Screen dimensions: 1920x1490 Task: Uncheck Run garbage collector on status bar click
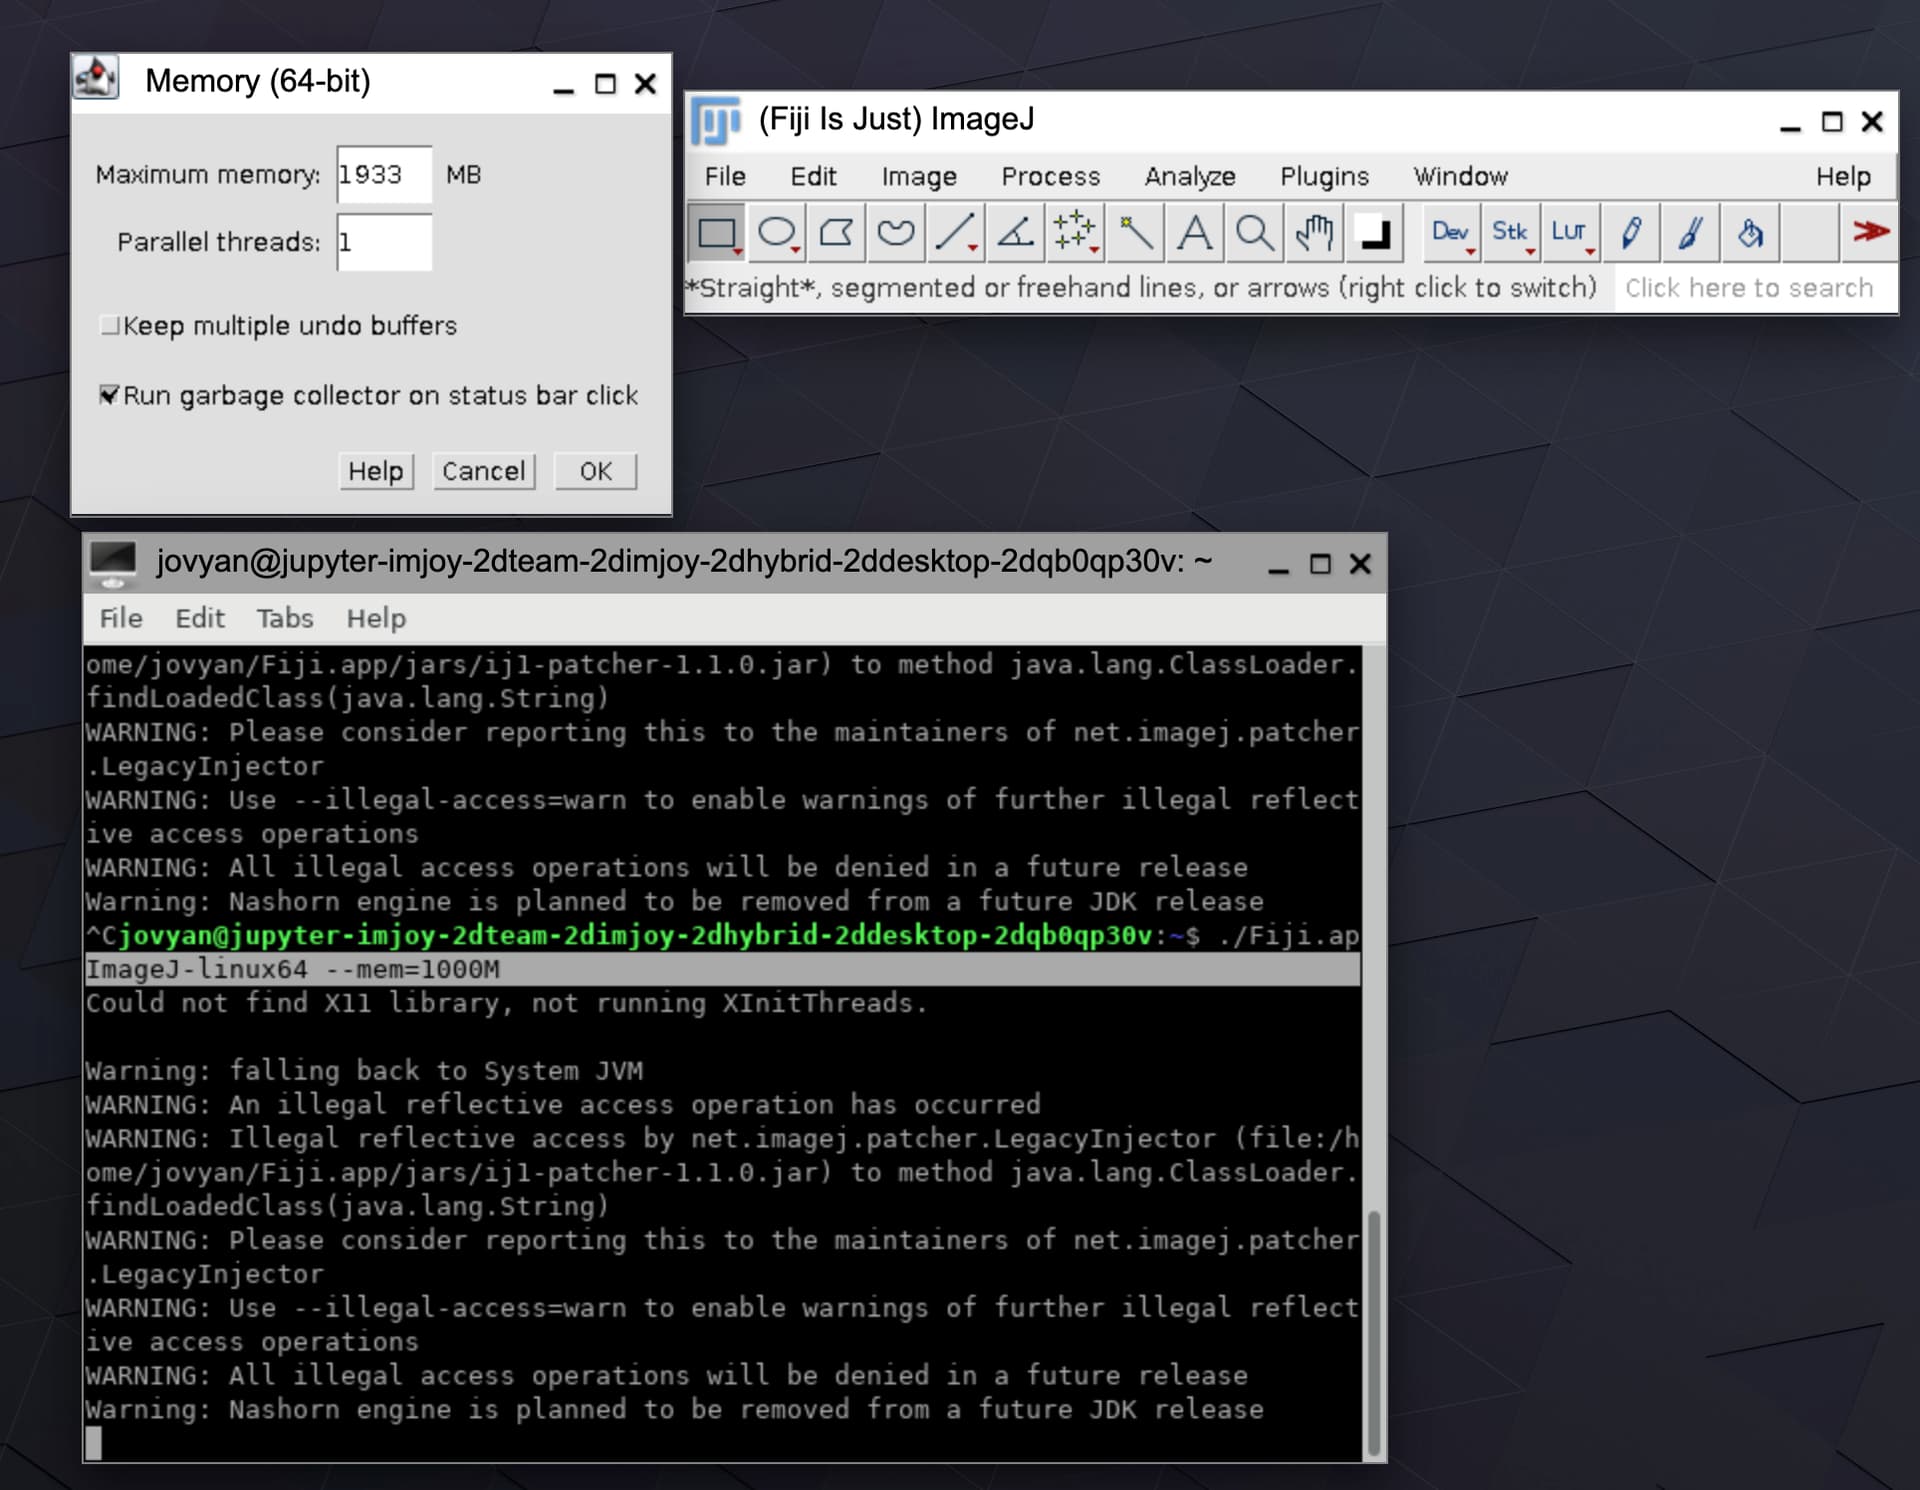tap(110, 395)
